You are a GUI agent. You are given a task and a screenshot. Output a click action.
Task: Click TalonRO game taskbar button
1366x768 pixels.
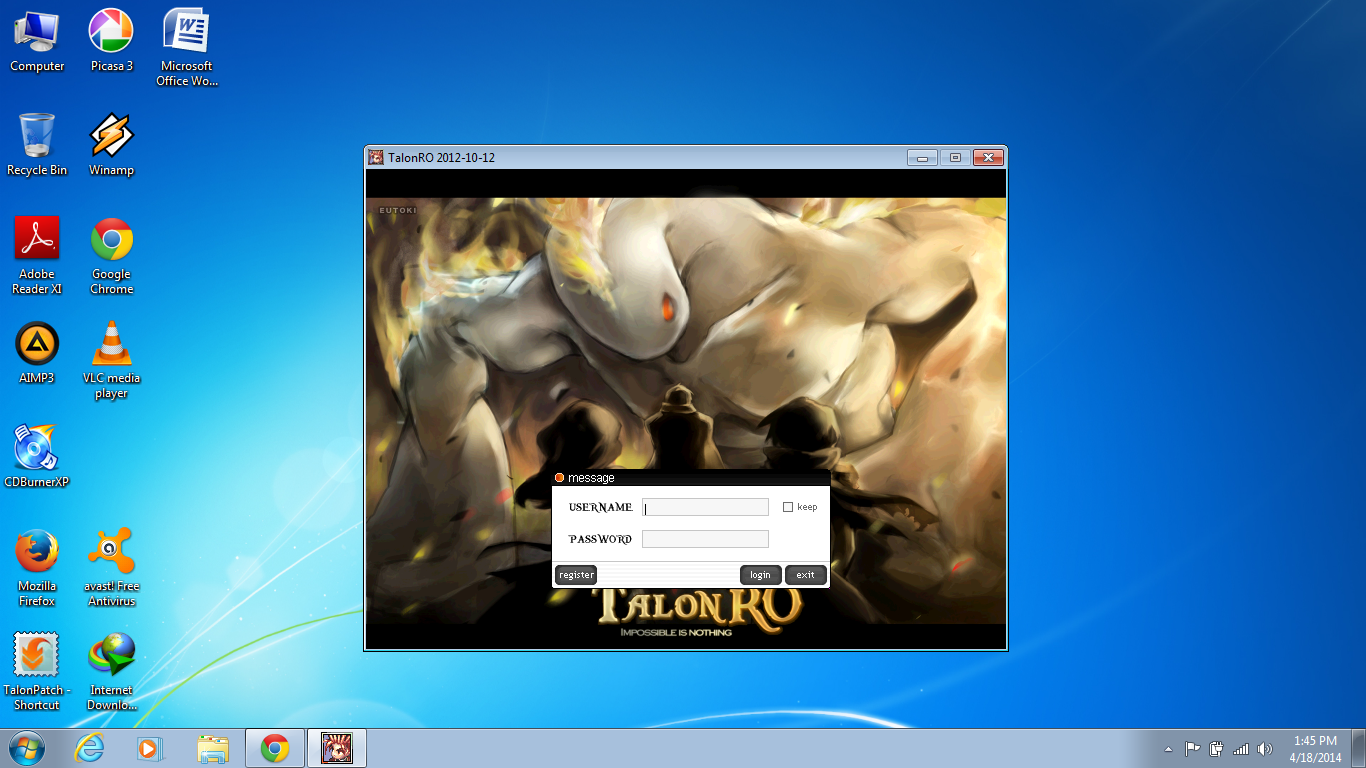tap(337, 748)
